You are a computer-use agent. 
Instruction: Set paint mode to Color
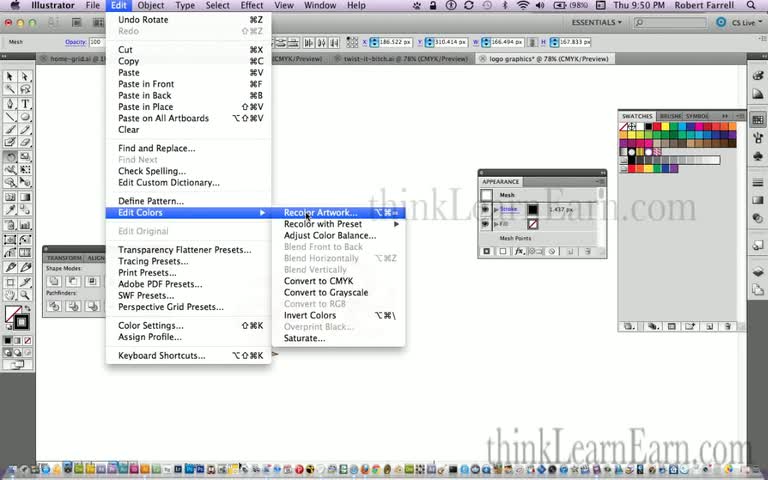[8, 340]
